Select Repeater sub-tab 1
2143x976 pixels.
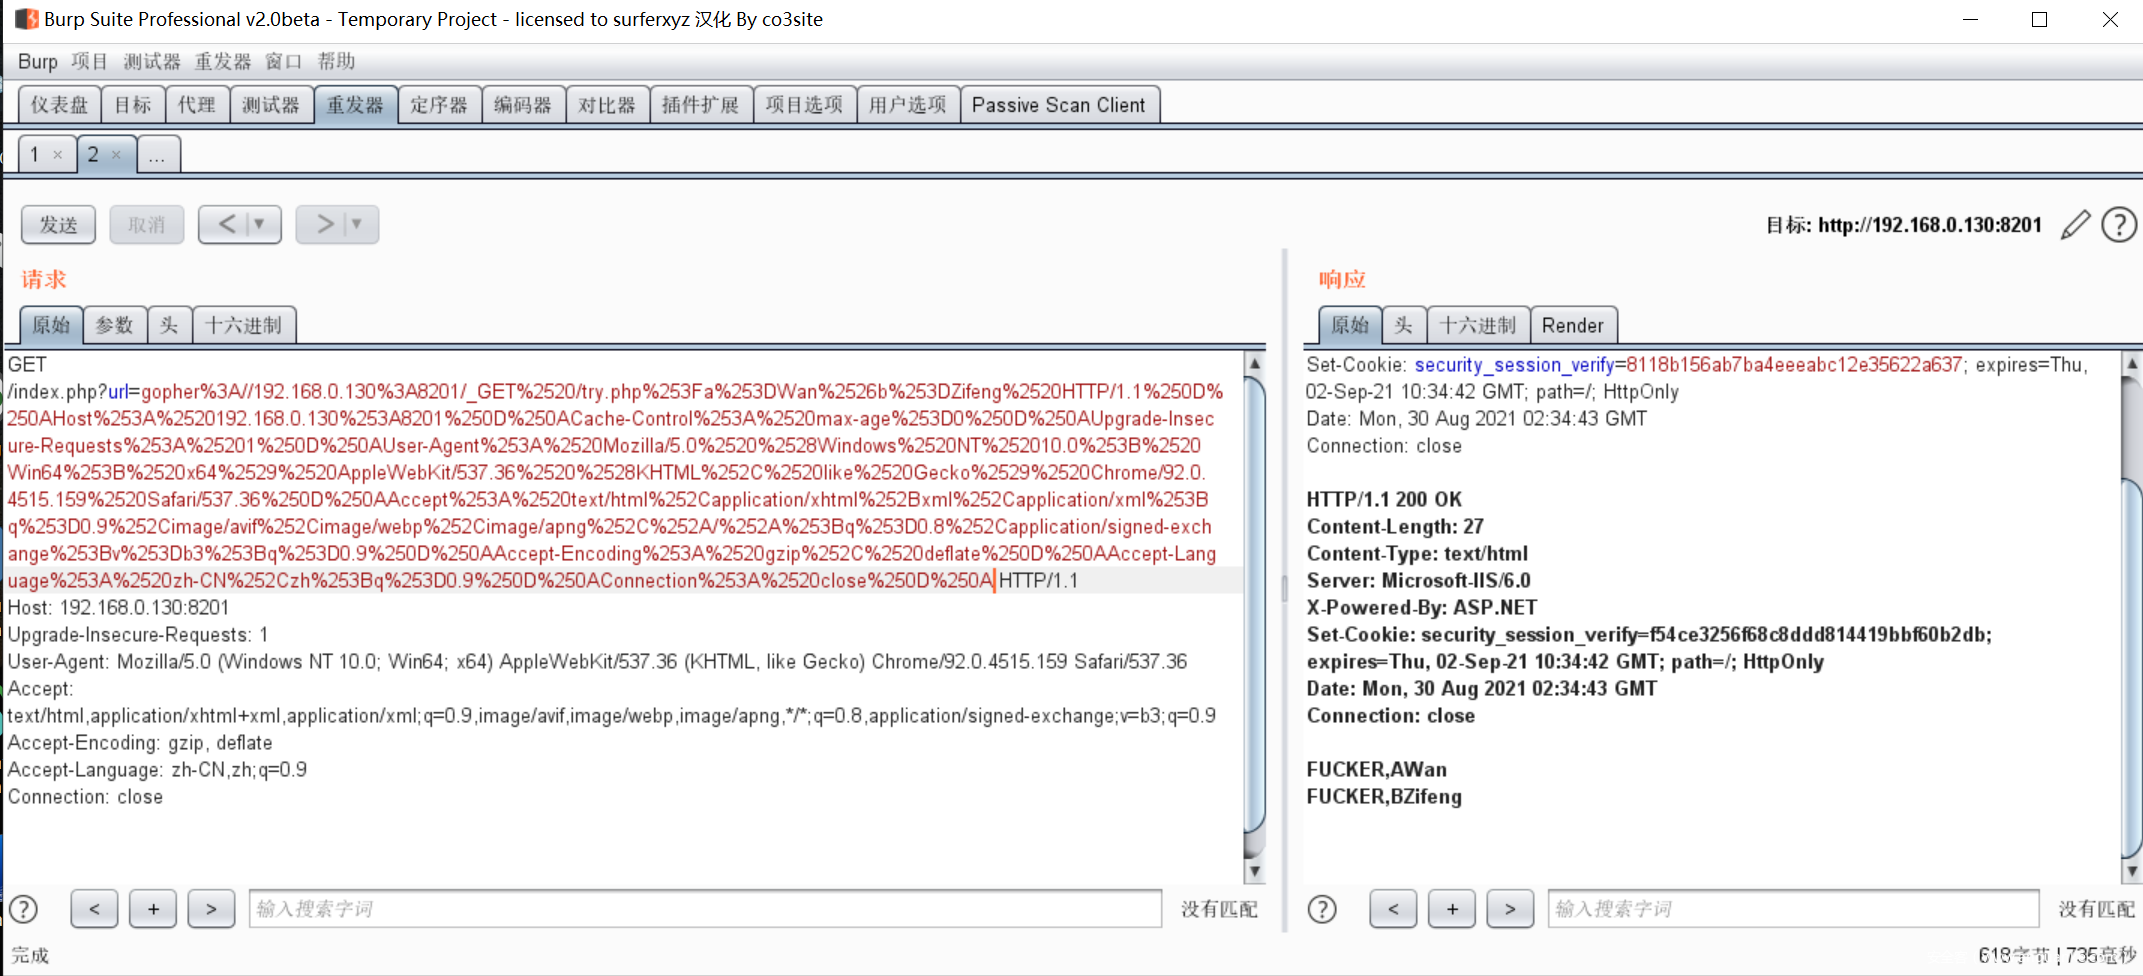36,155
